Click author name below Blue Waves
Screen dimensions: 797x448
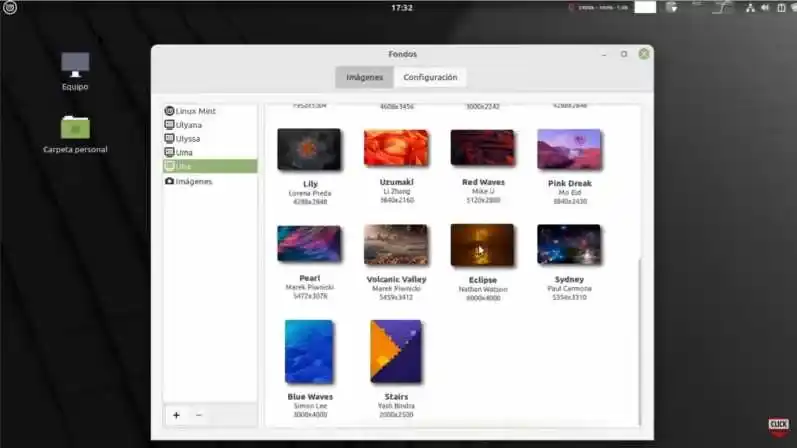pyautogui.click(x=310, y=406)
